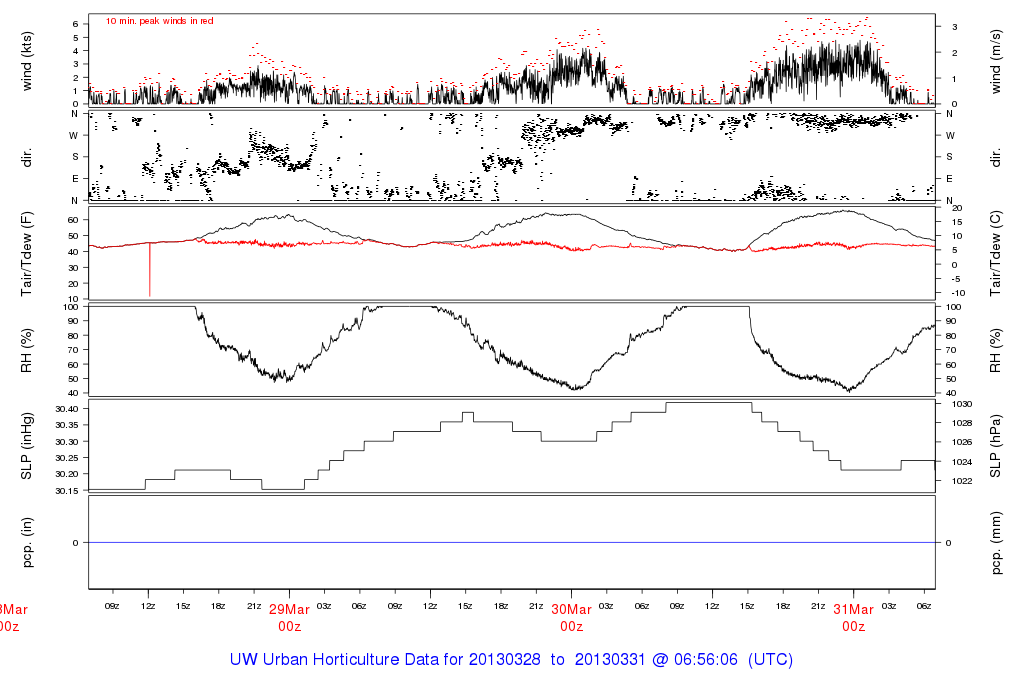
Task: Click the red '31Mar 00z' date marker
Action: [853, 618]
